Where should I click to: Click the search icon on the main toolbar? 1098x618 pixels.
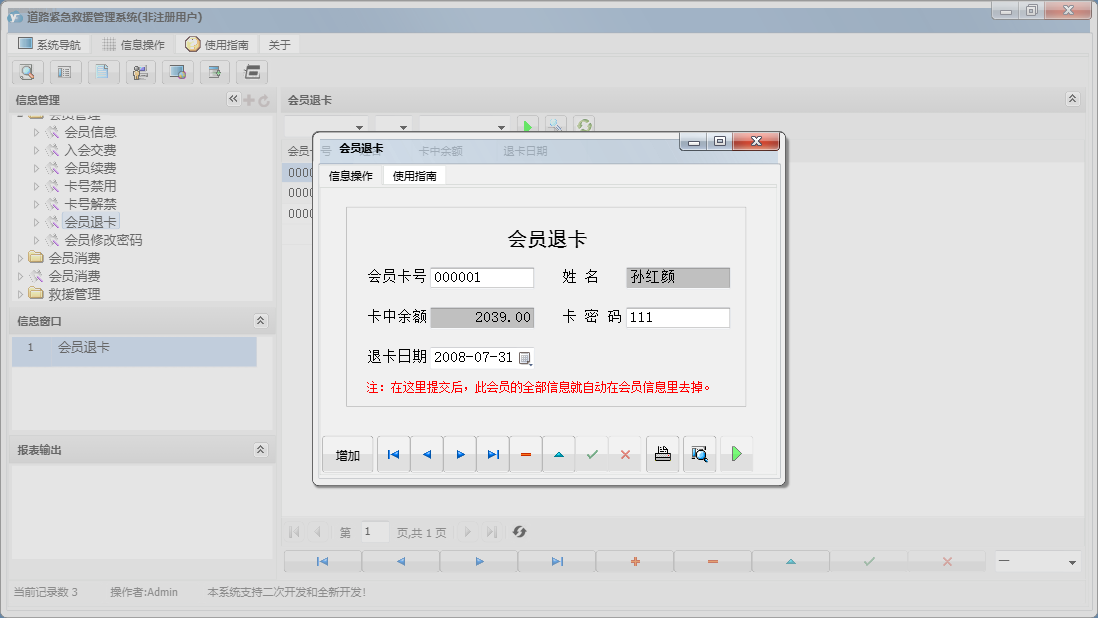27,72
